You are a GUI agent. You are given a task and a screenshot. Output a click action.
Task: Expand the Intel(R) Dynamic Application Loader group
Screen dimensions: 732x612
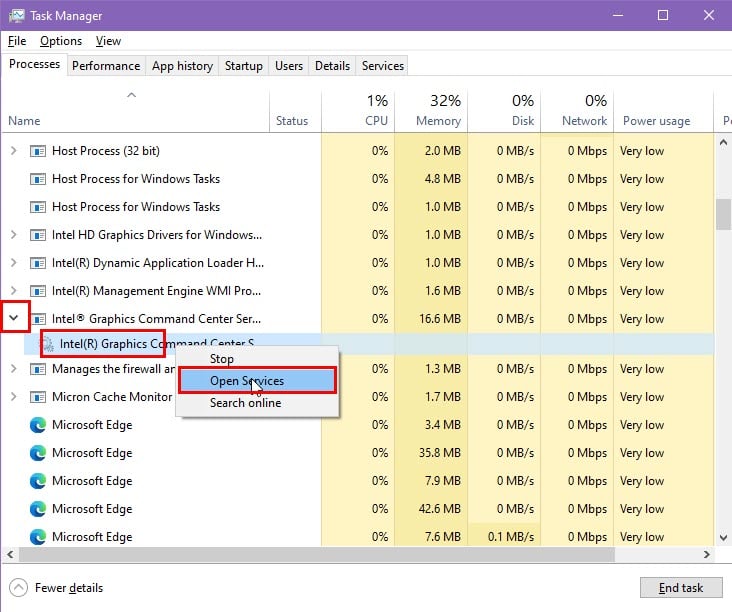tap(14, 263)
